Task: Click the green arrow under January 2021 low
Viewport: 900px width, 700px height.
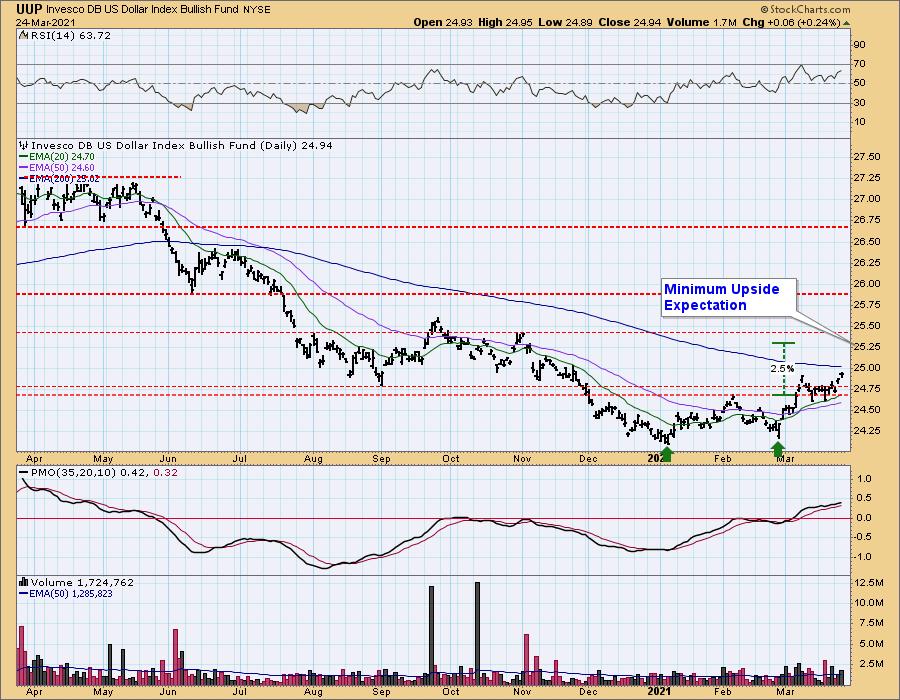Action: (667, 453)
